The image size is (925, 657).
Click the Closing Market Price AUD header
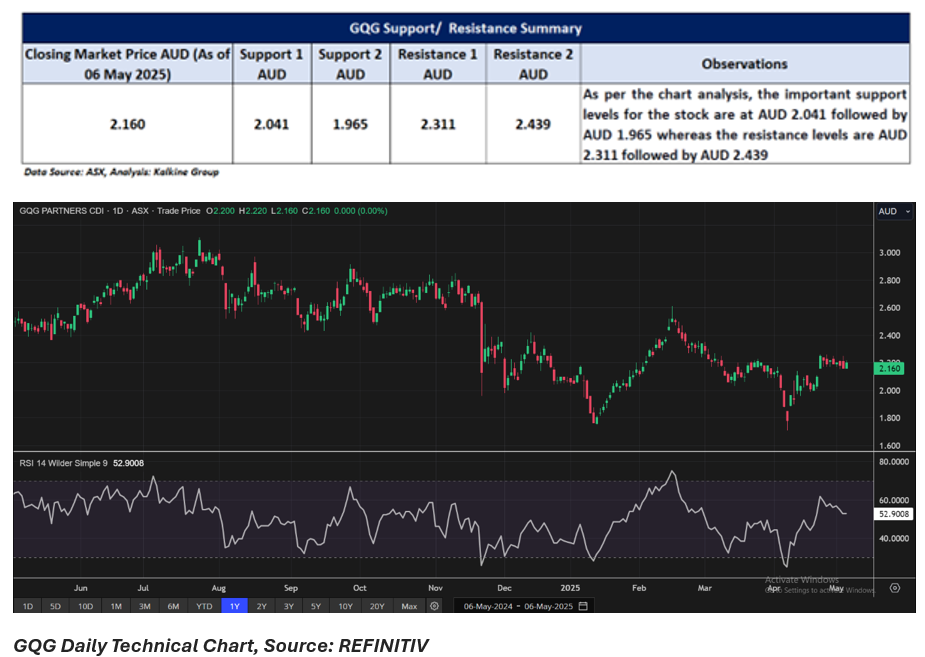pyautogui.click(x=127, y=64)
